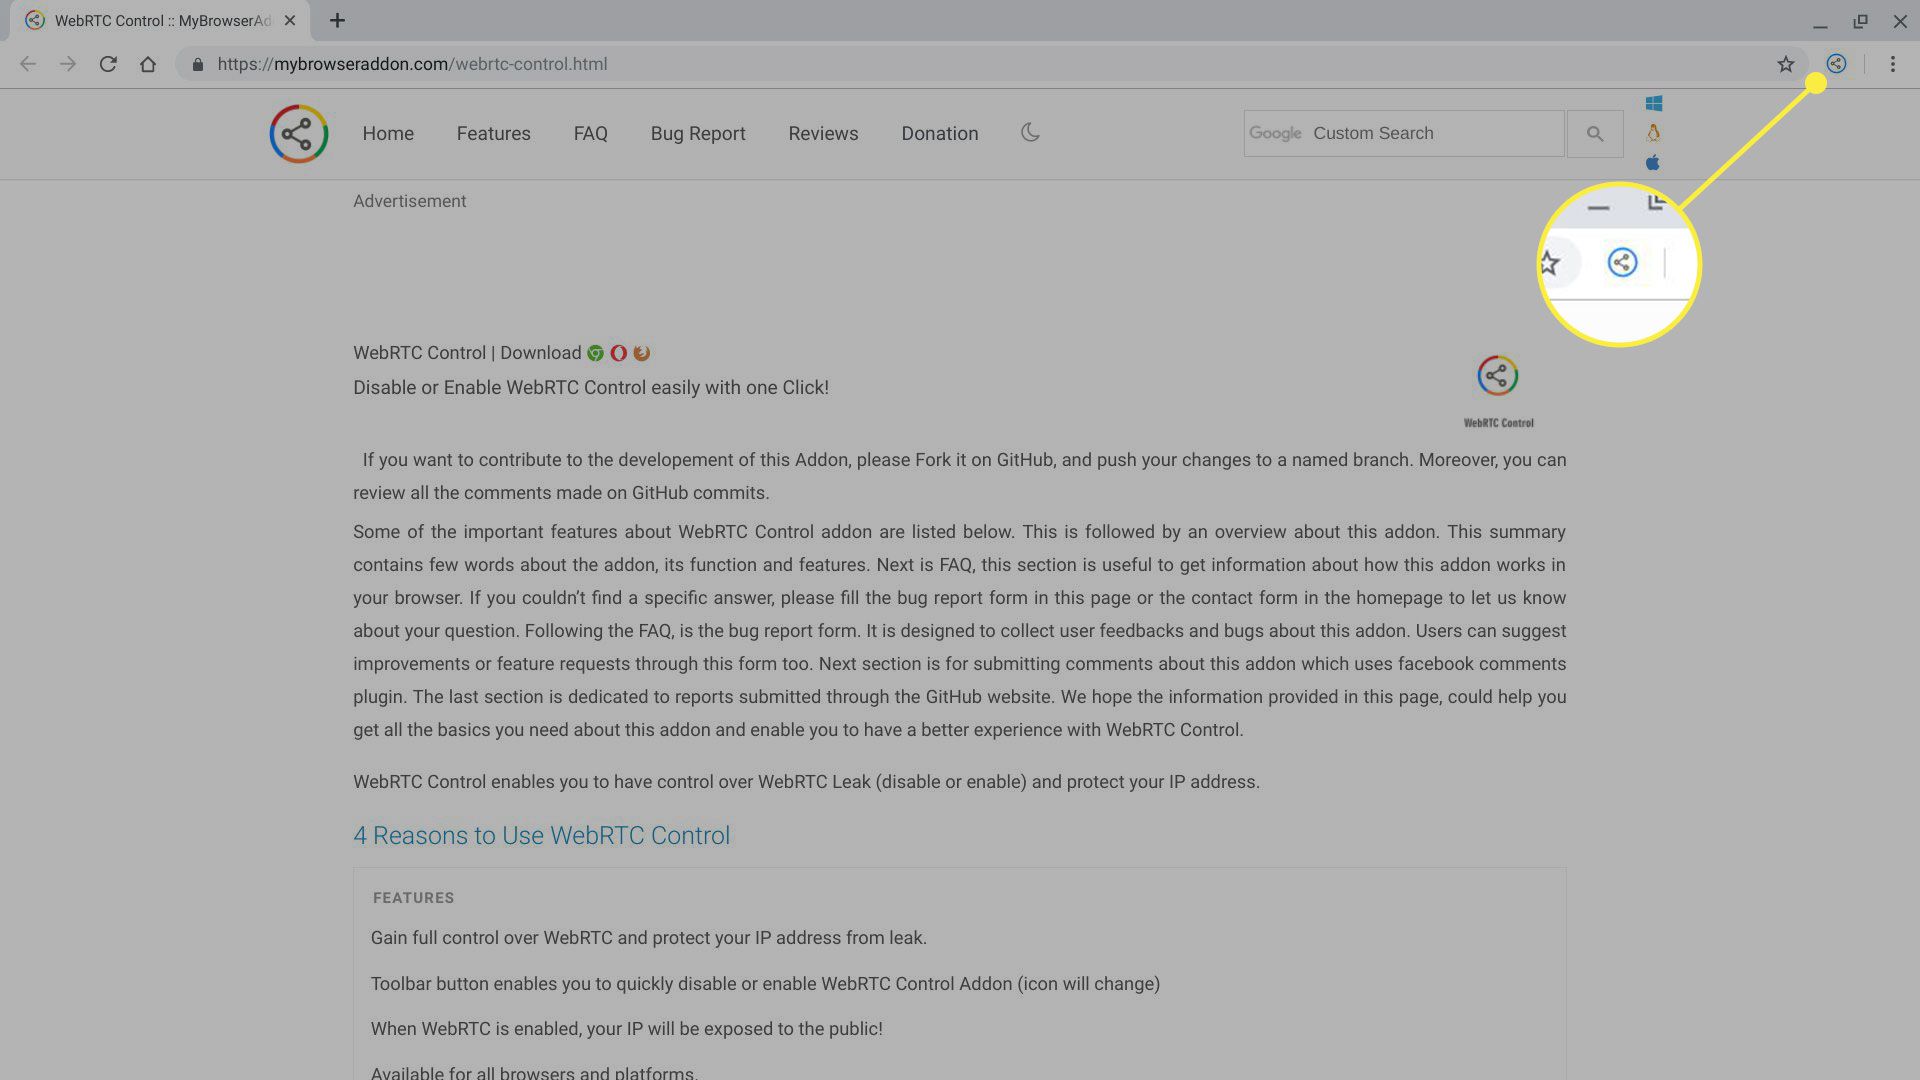The image size is (1920, 1080).
Task: Click the browser extensions puzzle icon
Action: [1836, 65]
